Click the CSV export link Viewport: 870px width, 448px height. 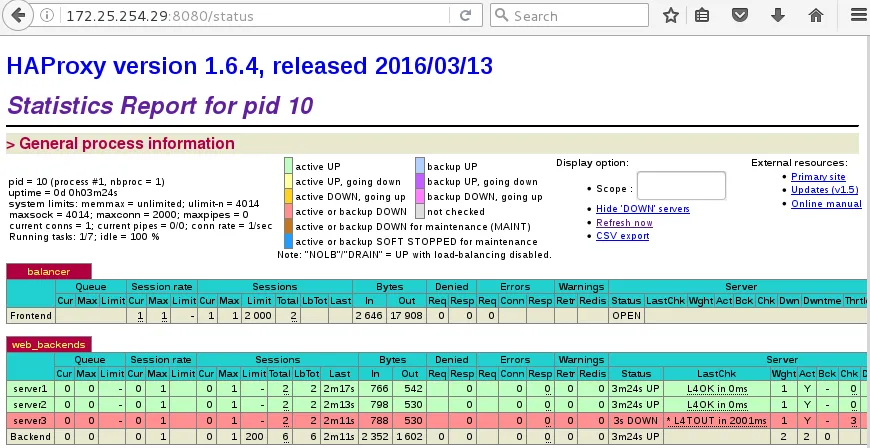pos(623,236)
